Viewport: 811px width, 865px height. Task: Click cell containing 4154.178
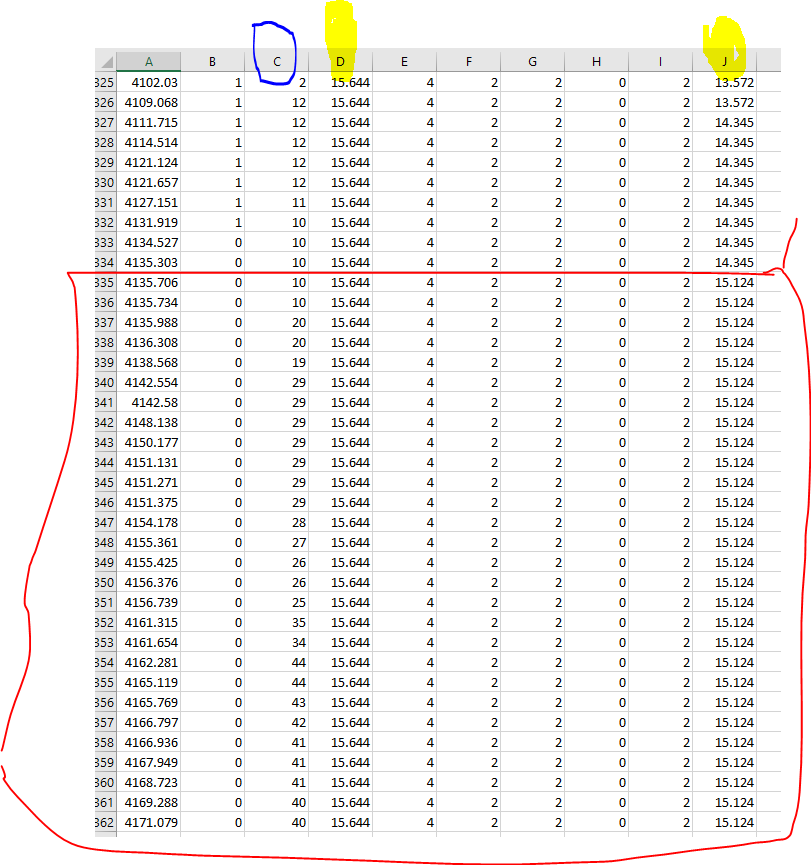(148, 522)
